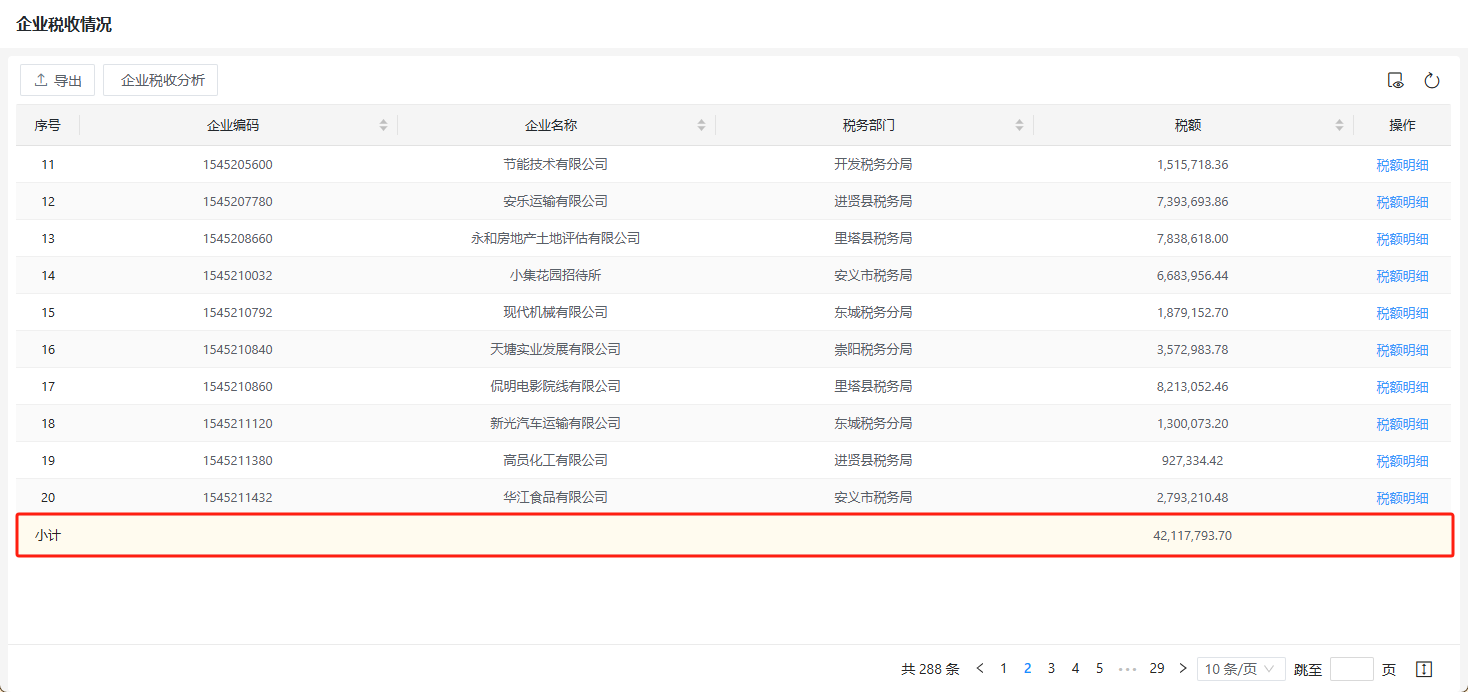Screen dimensions: 1468x692
Task: Switch to page 3 of results
Action: pos(1051,668)
